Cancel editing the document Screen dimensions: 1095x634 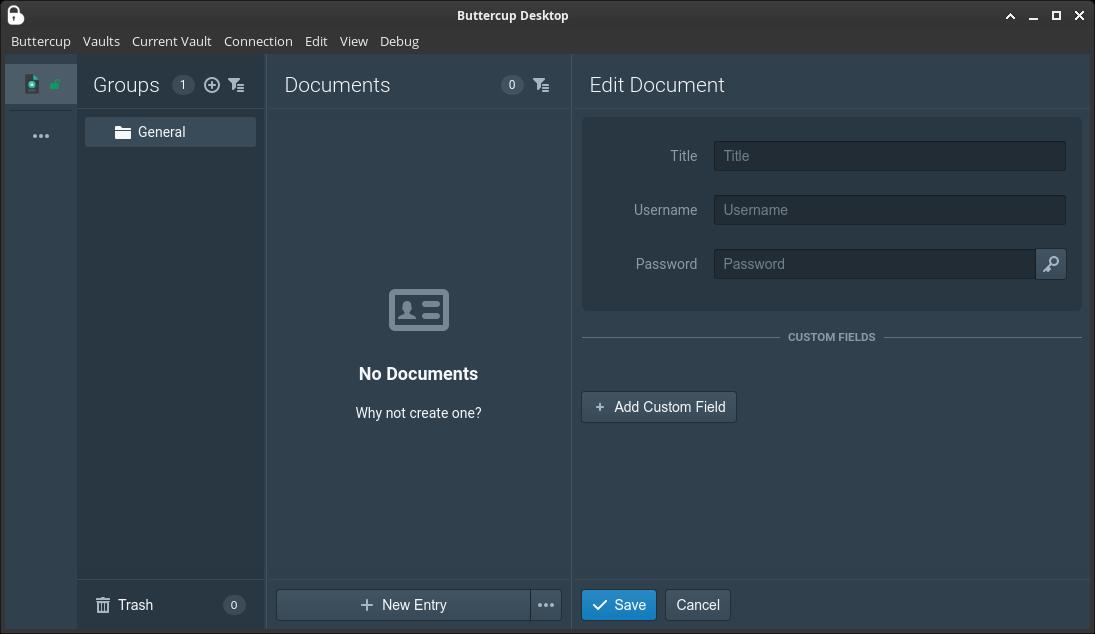pyautogui.click(x=698, y=605)
